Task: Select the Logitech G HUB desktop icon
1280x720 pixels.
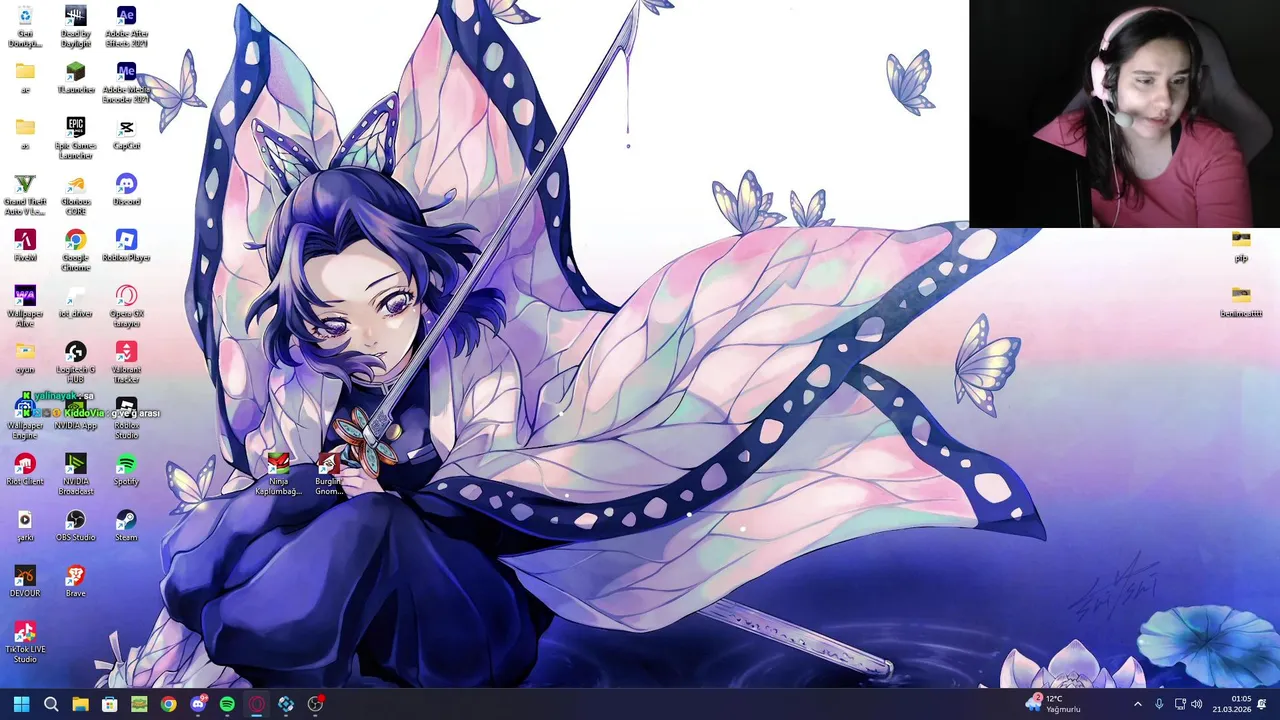Action: tap(75, 363)
